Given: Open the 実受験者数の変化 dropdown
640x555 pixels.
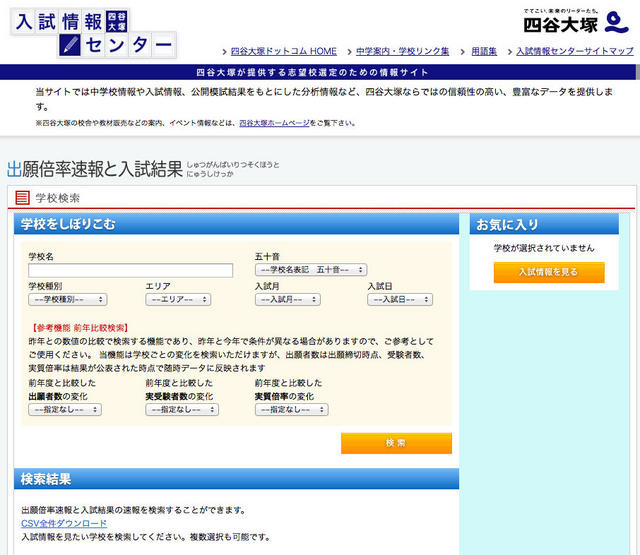Looking at the screenshot, I should (x=182, y=410).
